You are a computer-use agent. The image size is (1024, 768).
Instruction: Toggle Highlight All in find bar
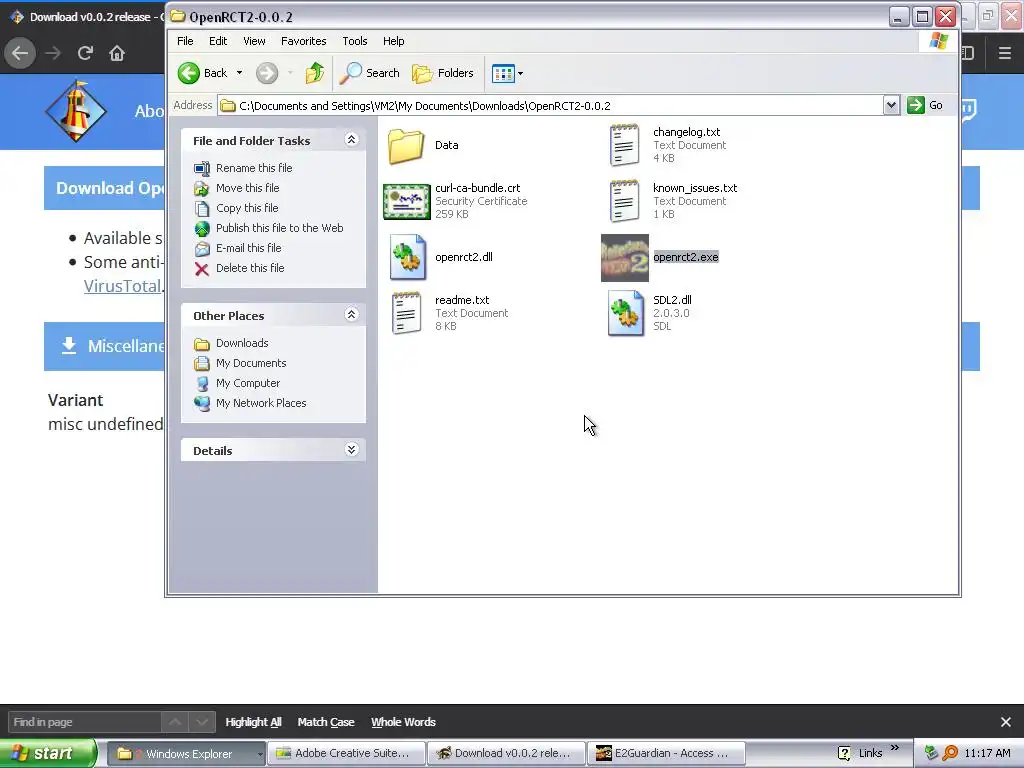pos(253,722)
